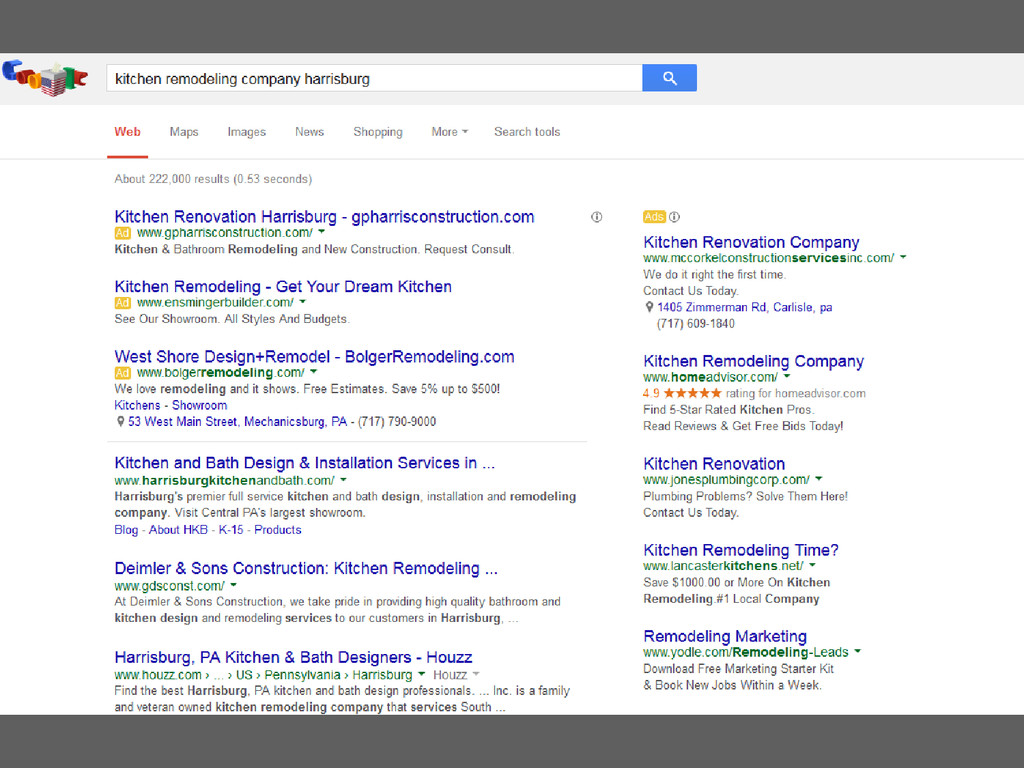Click the info icon beside gpharrisconstruction ad
This screenshot has height=768, width=1024.
pyautogui.click(x=596, y=217)
